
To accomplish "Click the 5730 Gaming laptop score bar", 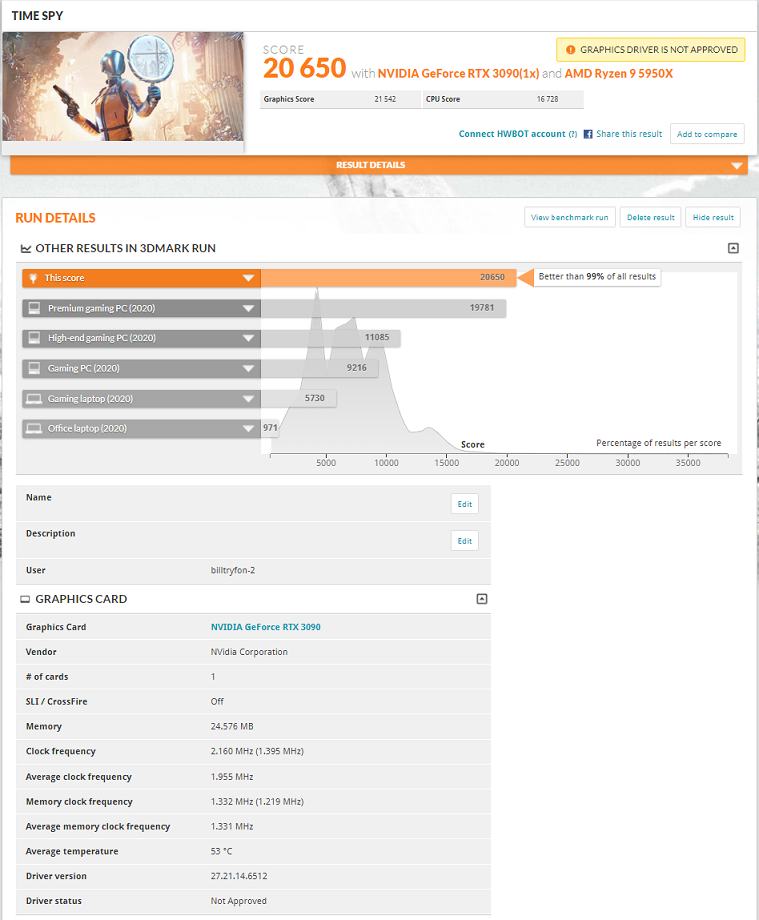I will pos(299,398).
